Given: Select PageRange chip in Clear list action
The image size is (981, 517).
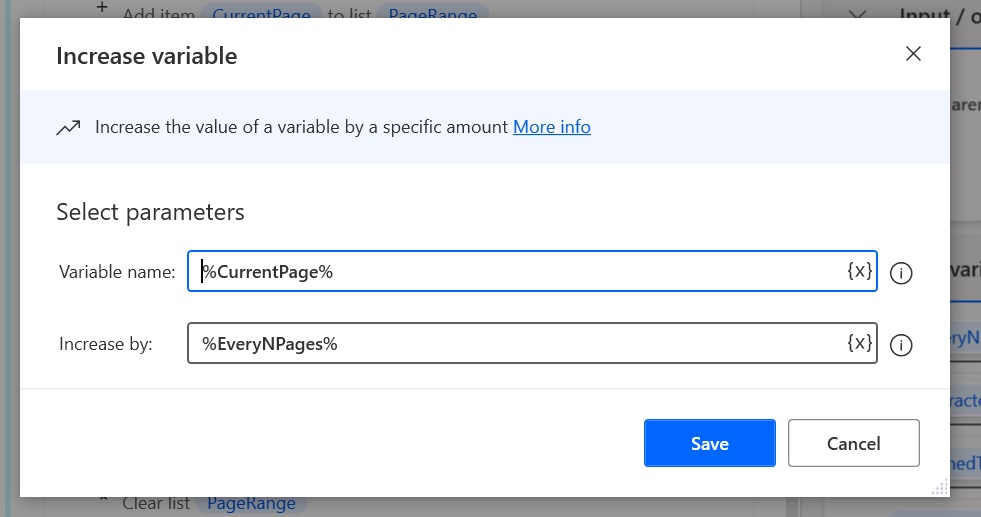Looking at the screenshot, I should point(251,503).
